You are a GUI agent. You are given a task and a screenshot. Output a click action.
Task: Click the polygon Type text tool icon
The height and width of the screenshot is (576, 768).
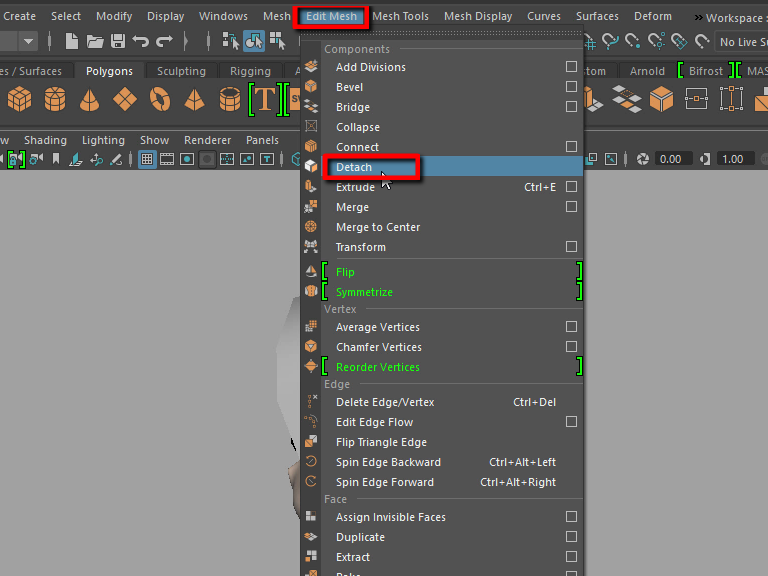264,99
